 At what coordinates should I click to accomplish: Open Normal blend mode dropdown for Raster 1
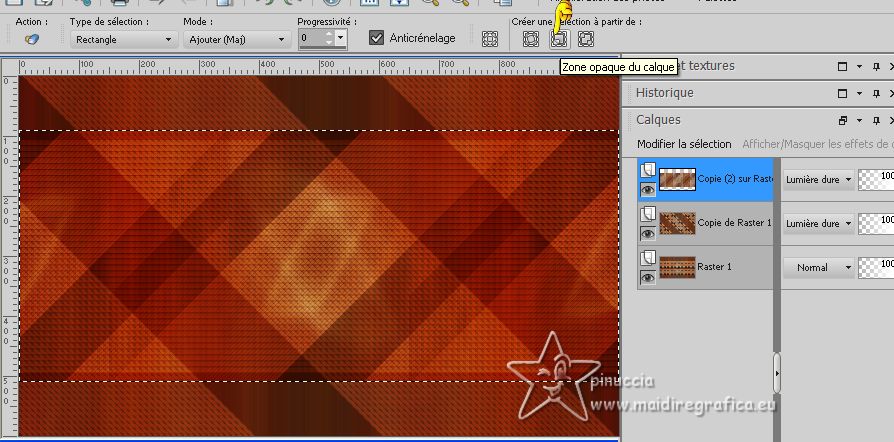818,267
